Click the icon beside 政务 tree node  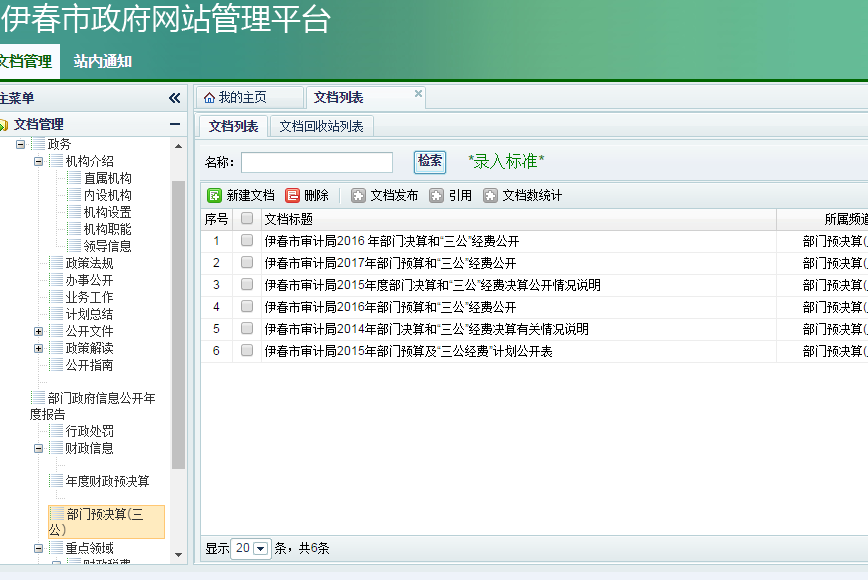(x=38, y=144)
